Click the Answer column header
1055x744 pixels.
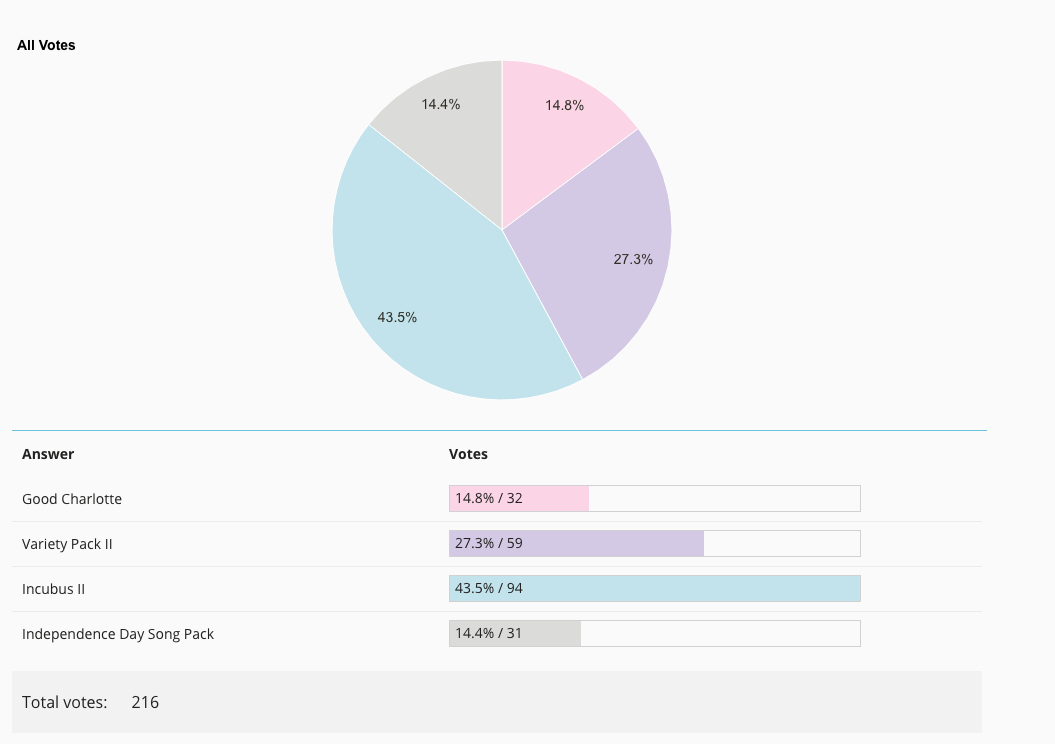[48, 454]
